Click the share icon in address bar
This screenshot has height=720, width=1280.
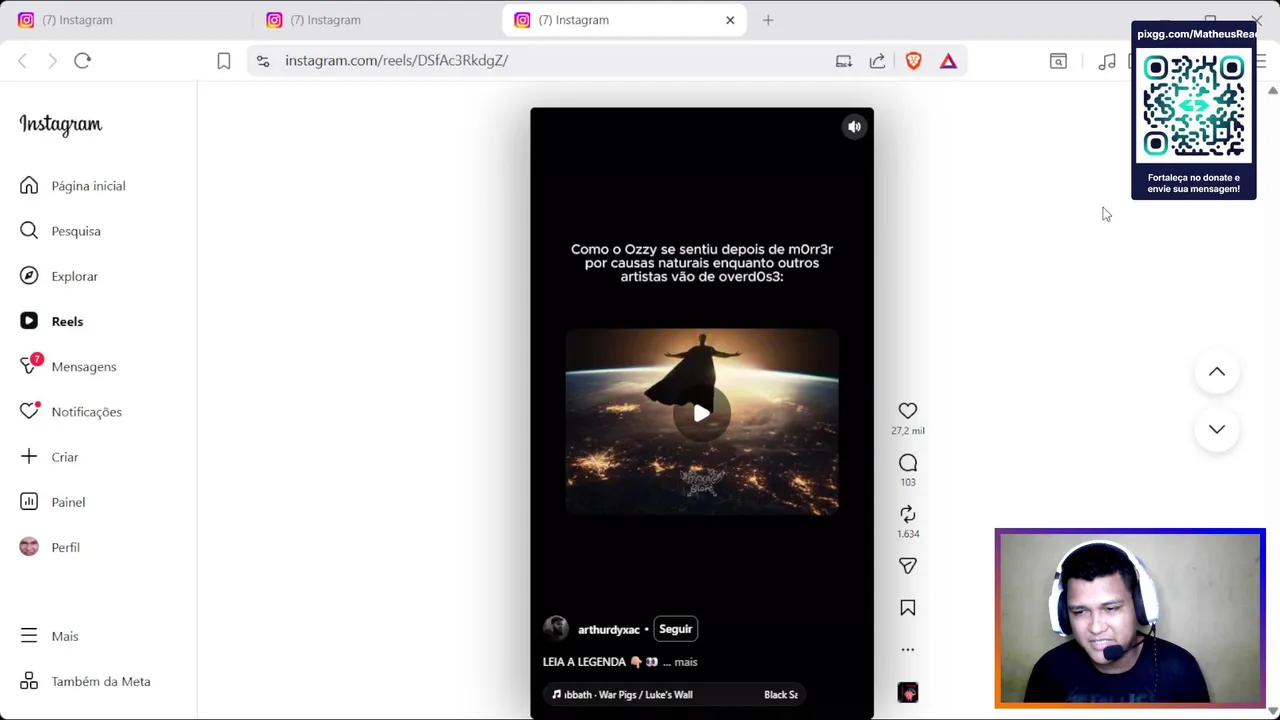(x=877, y=61)
